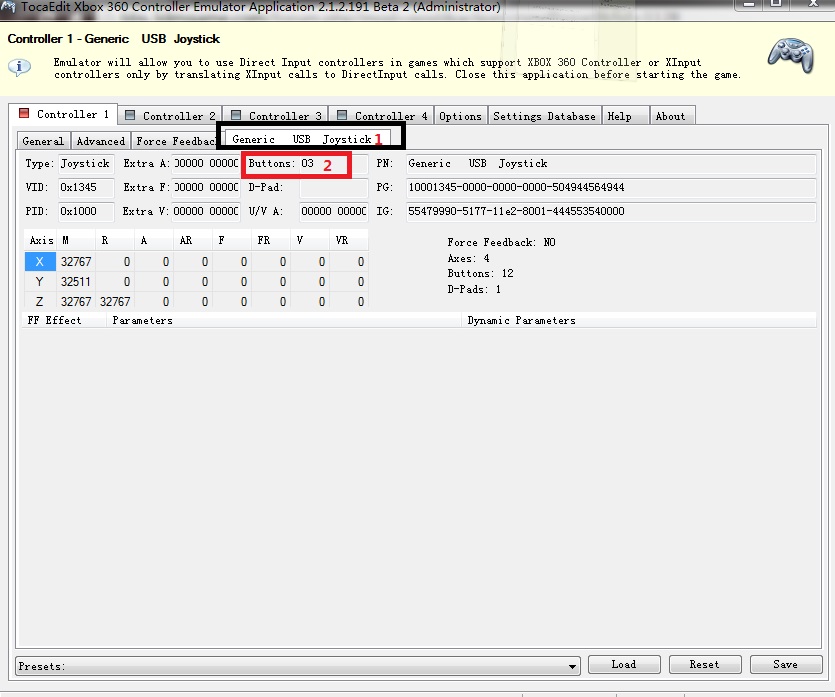Click the VR column header
835x697 pixels.
point(349,241)
